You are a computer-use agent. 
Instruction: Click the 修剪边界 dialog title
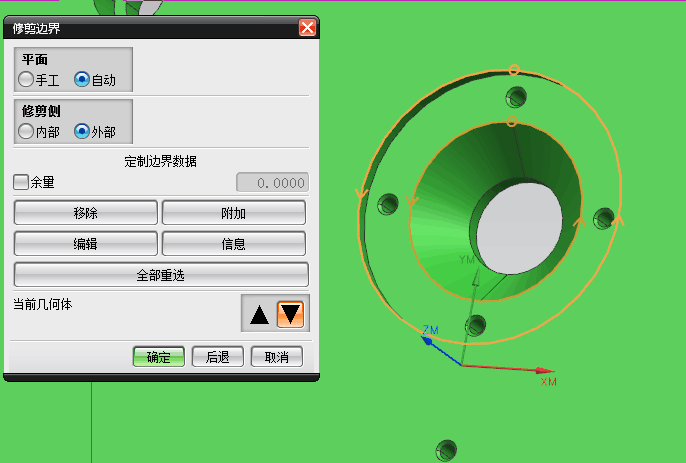[36, 28]
